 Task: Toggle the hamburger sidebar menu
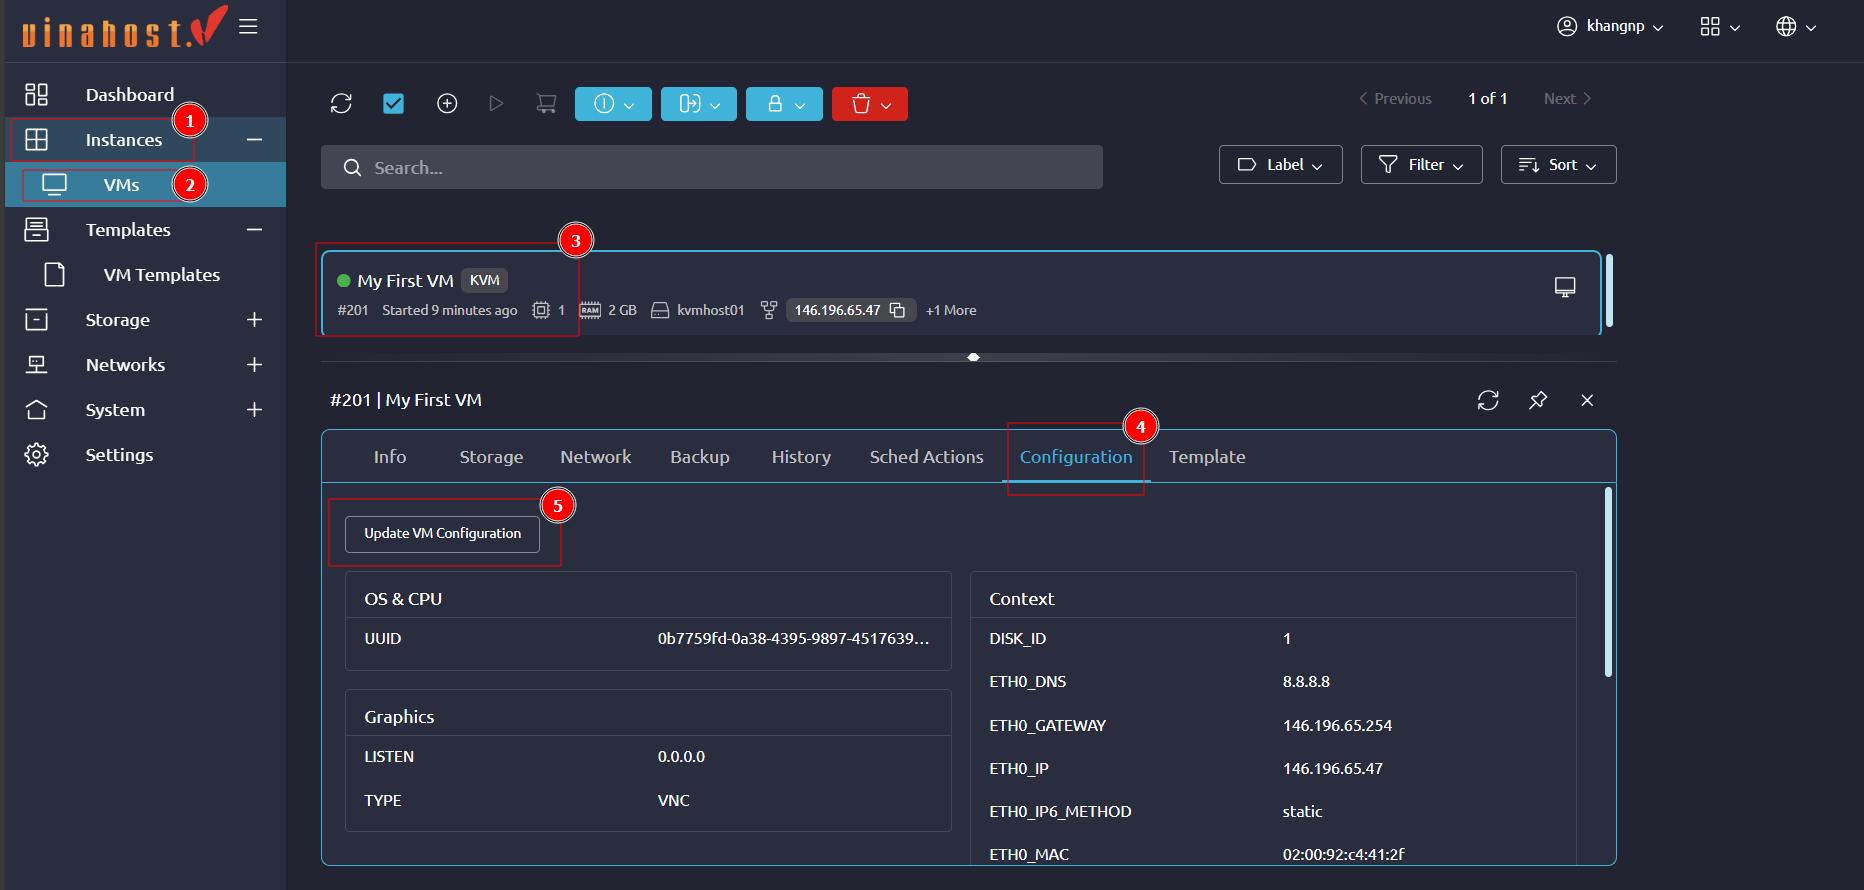(249, 27)
